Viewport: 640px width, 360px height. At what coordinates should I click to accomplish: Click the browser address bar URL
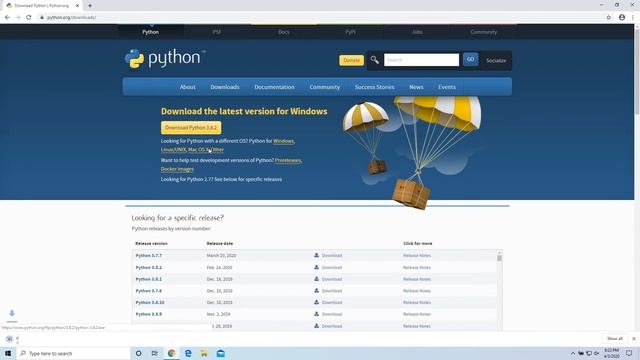pos(71,18)
